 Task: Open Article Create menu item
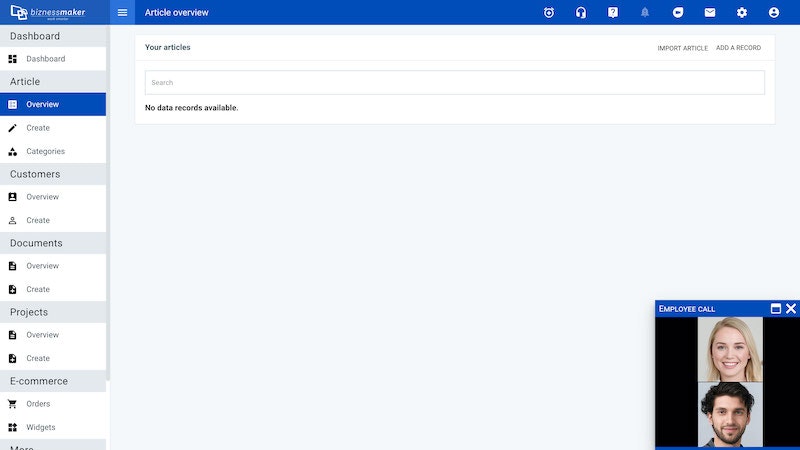coord(53,128)
